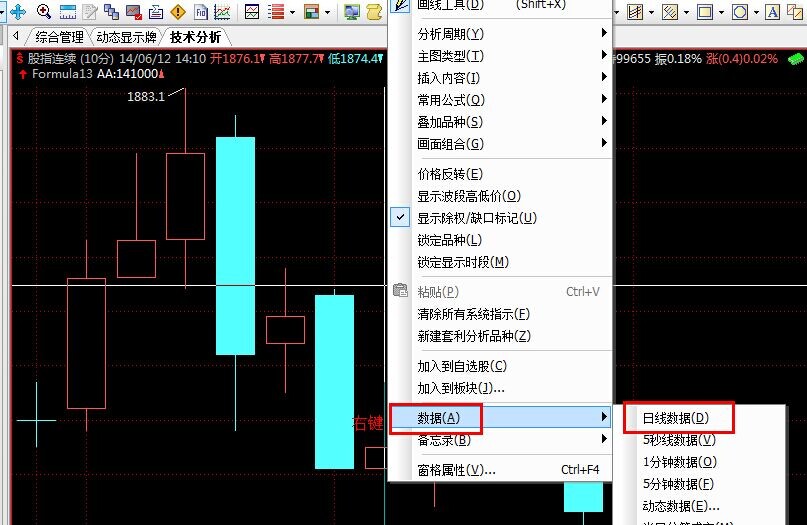This screenshot has width=807, height=525.
Task: Open the sigma formula sheet icon
Action: pyautogui.click(x=156, y=11)
